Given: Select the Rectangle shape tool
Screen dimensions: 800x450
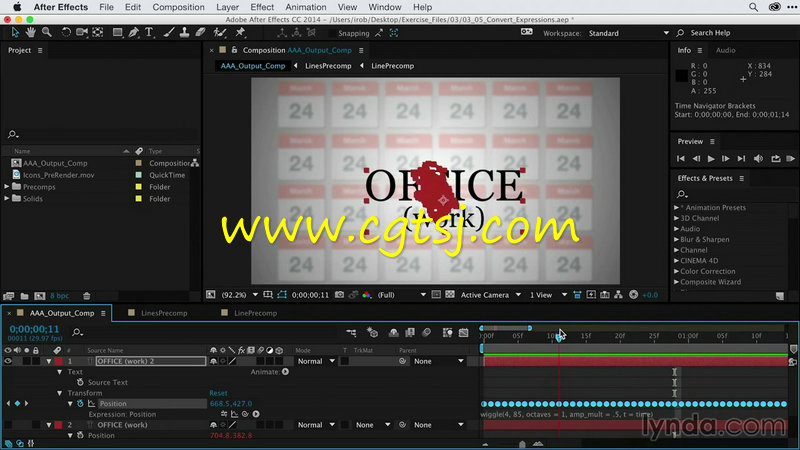Looking at the screenshot, I should pyautogui.click(x=117, y=33).
